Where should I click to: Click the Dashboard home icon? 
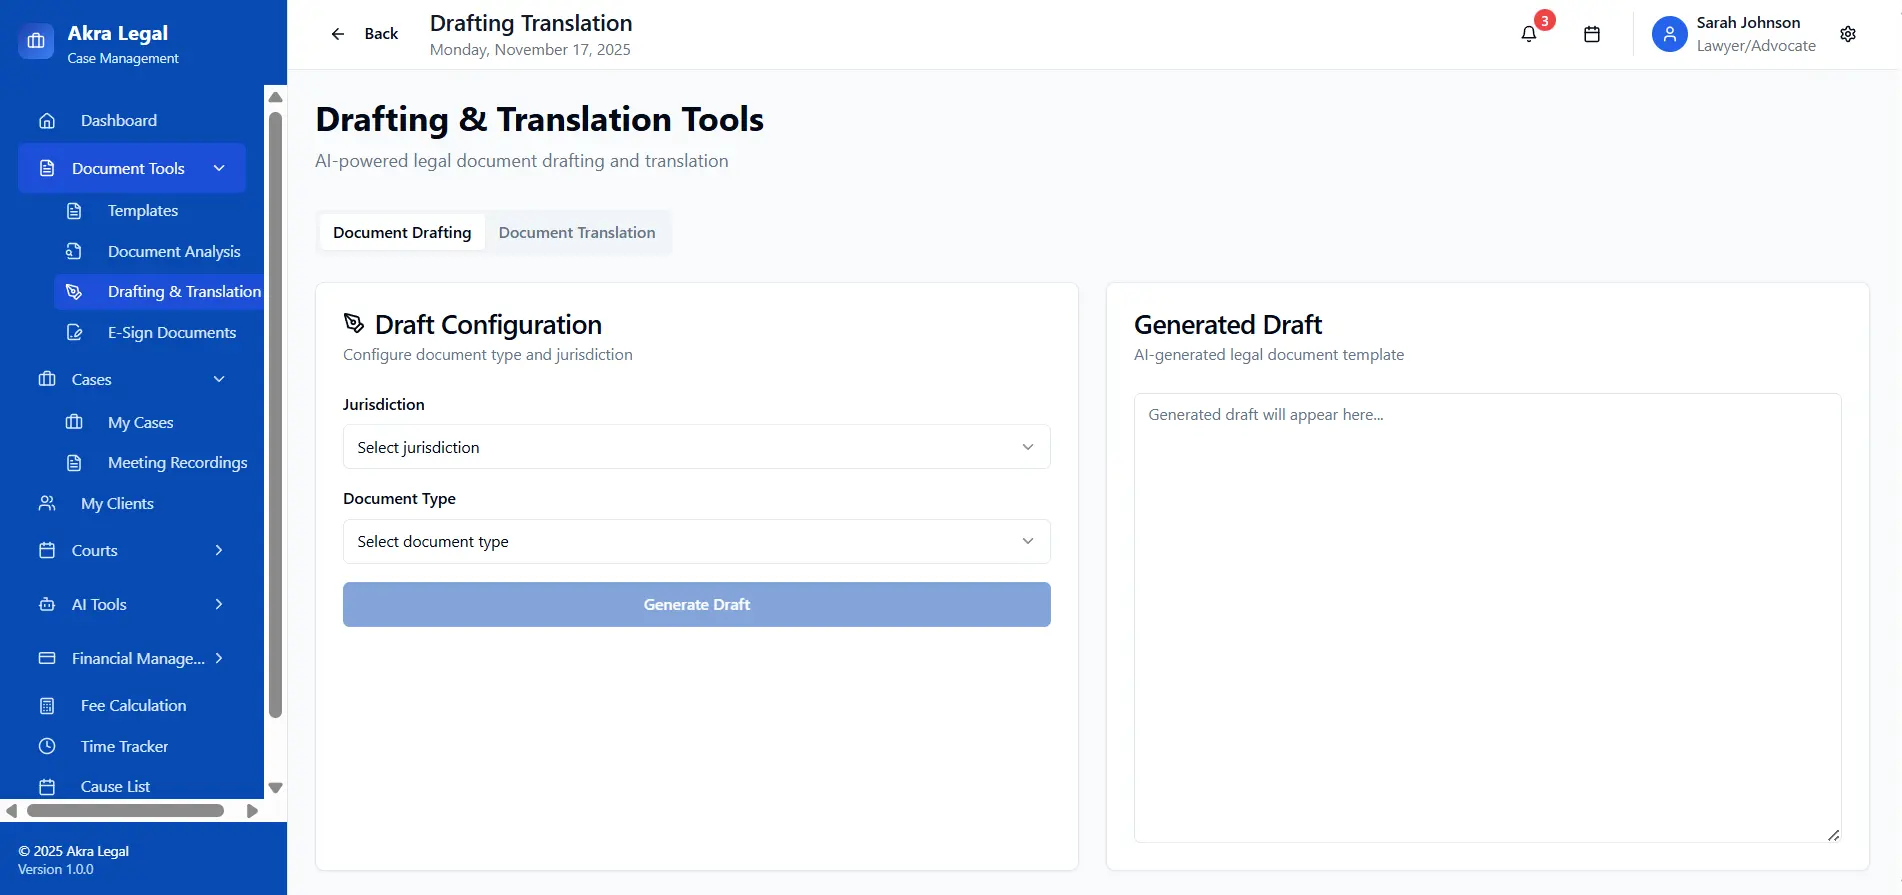point(47,121)
